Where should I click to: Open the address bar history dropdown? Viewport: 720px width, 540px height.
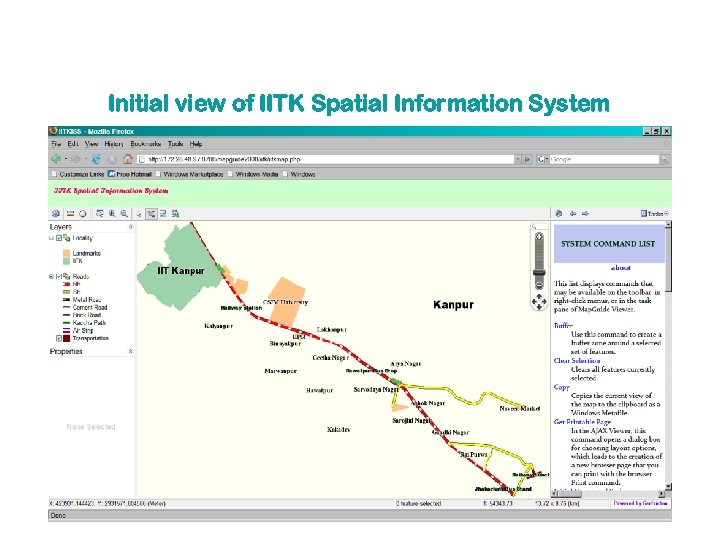click(518, 159)
